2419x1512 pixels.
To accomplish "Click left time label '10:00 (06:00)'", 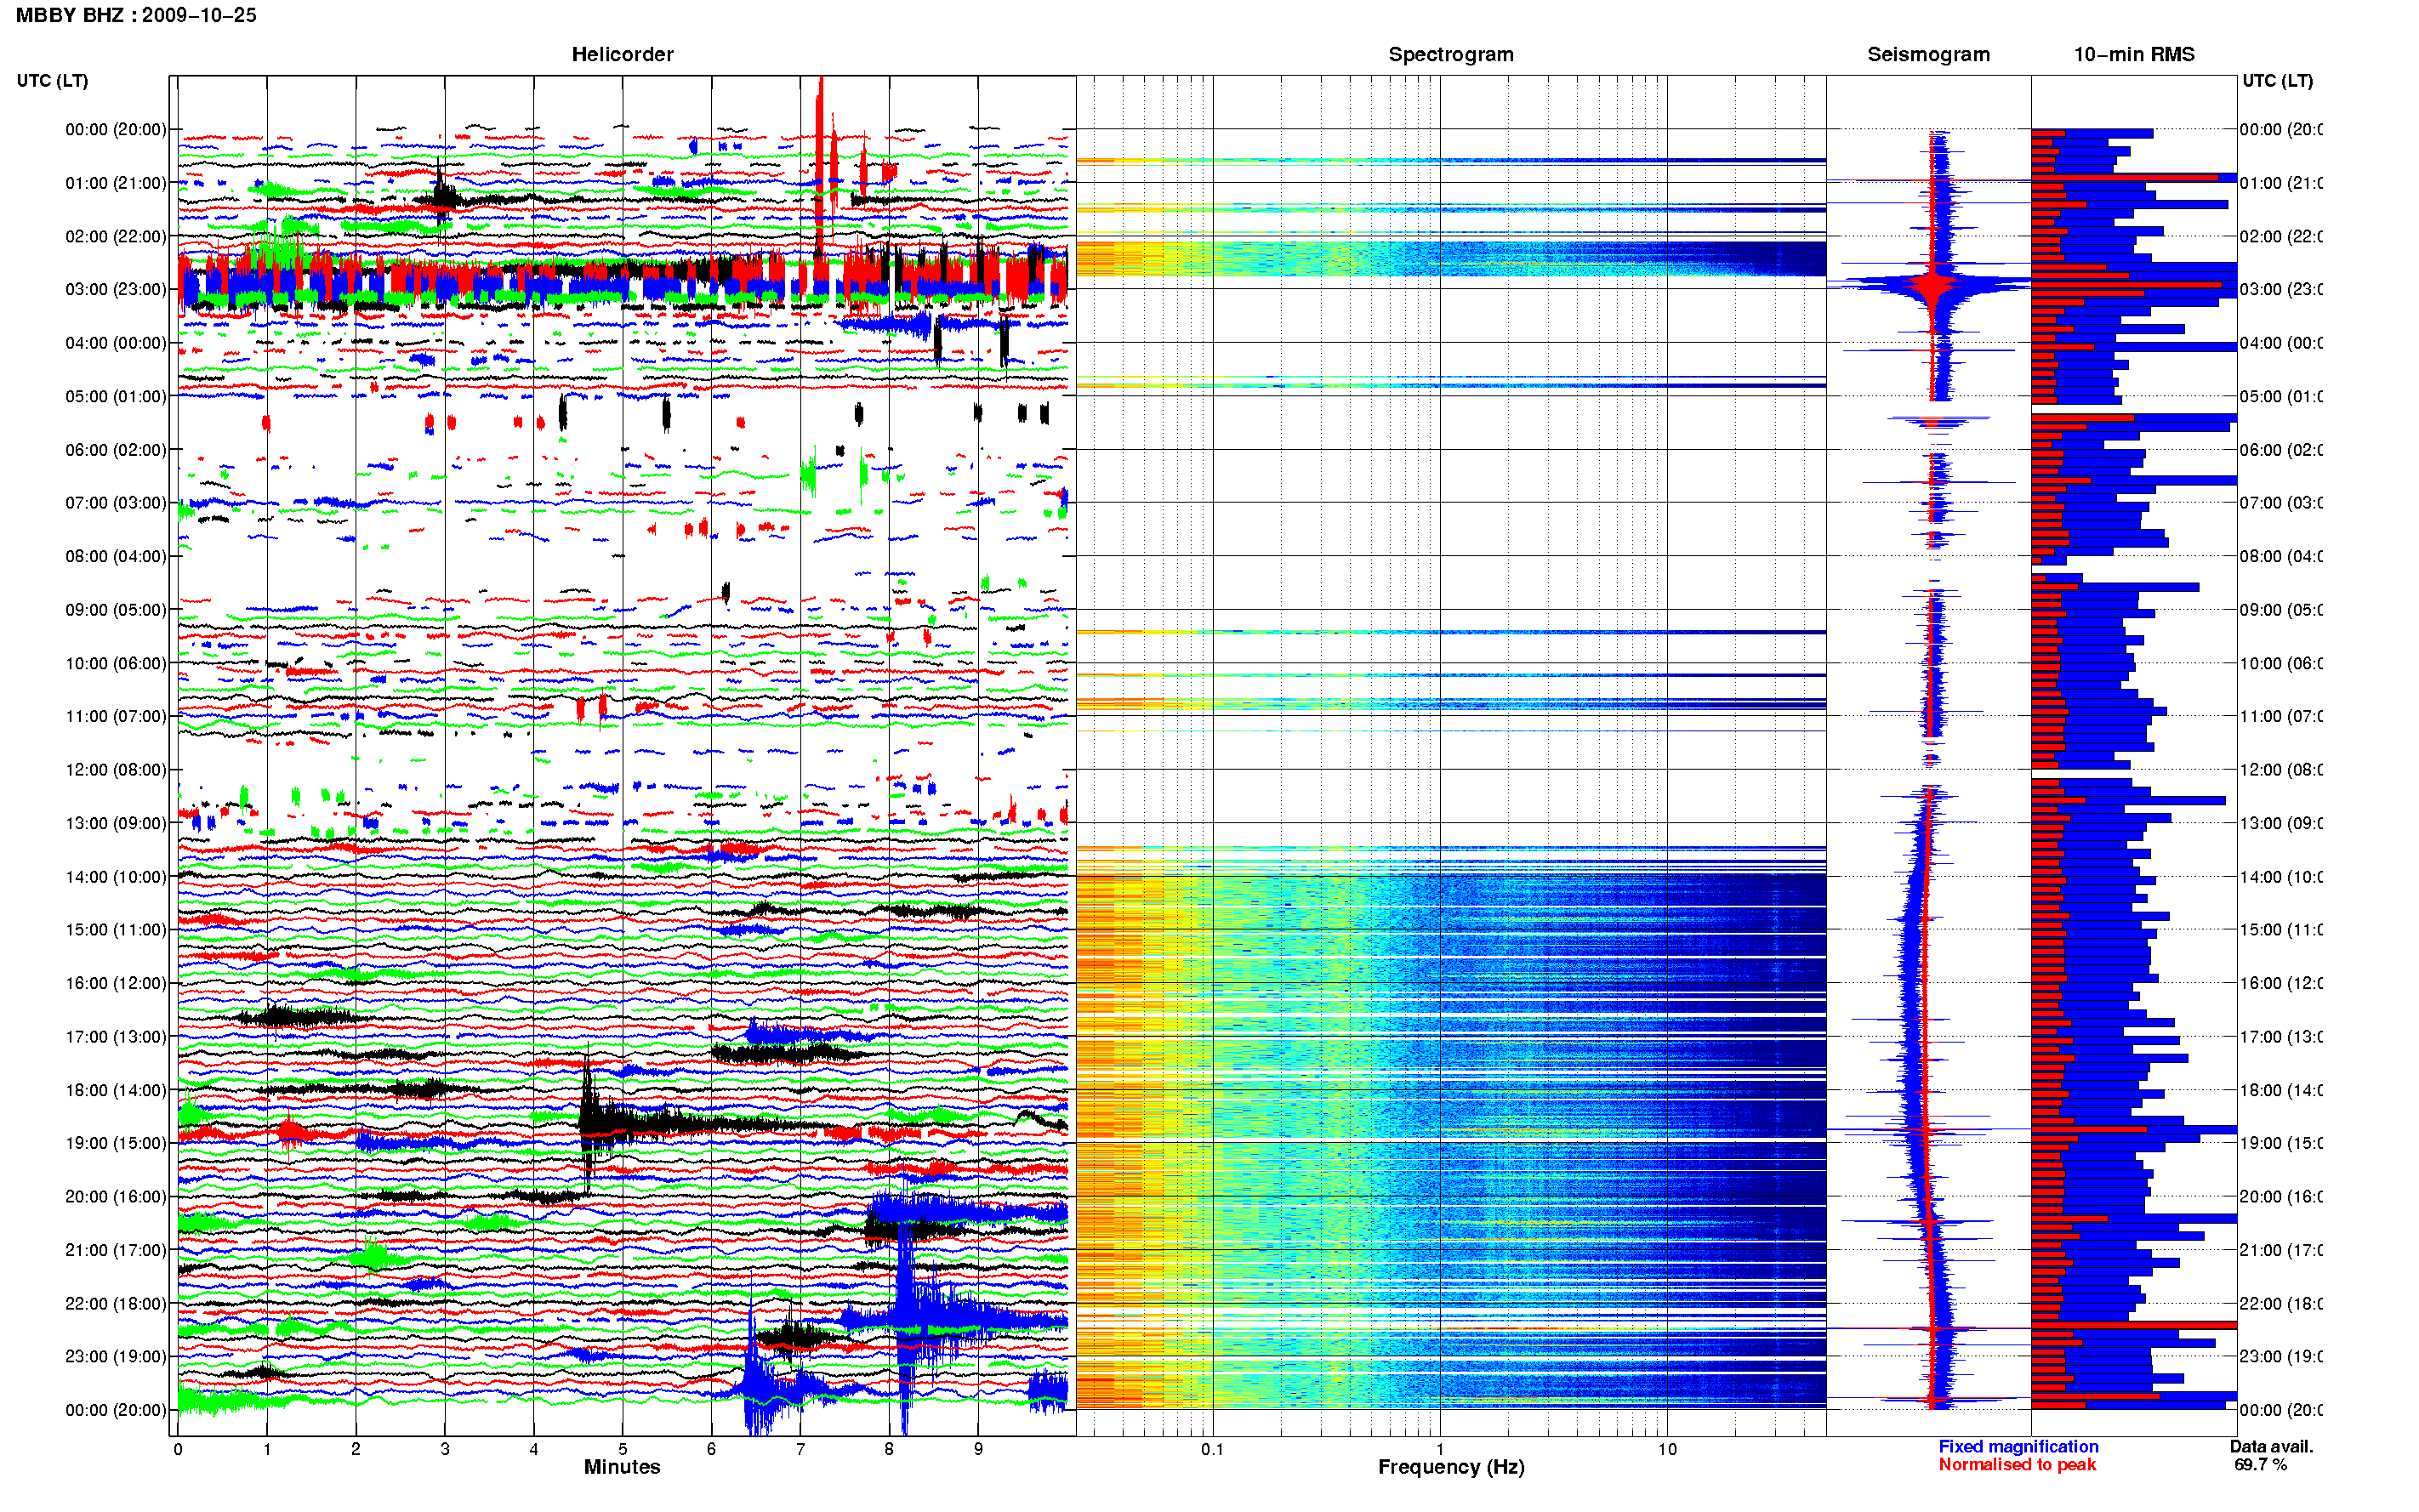I will pyautogui.click(x=116, y=663).
